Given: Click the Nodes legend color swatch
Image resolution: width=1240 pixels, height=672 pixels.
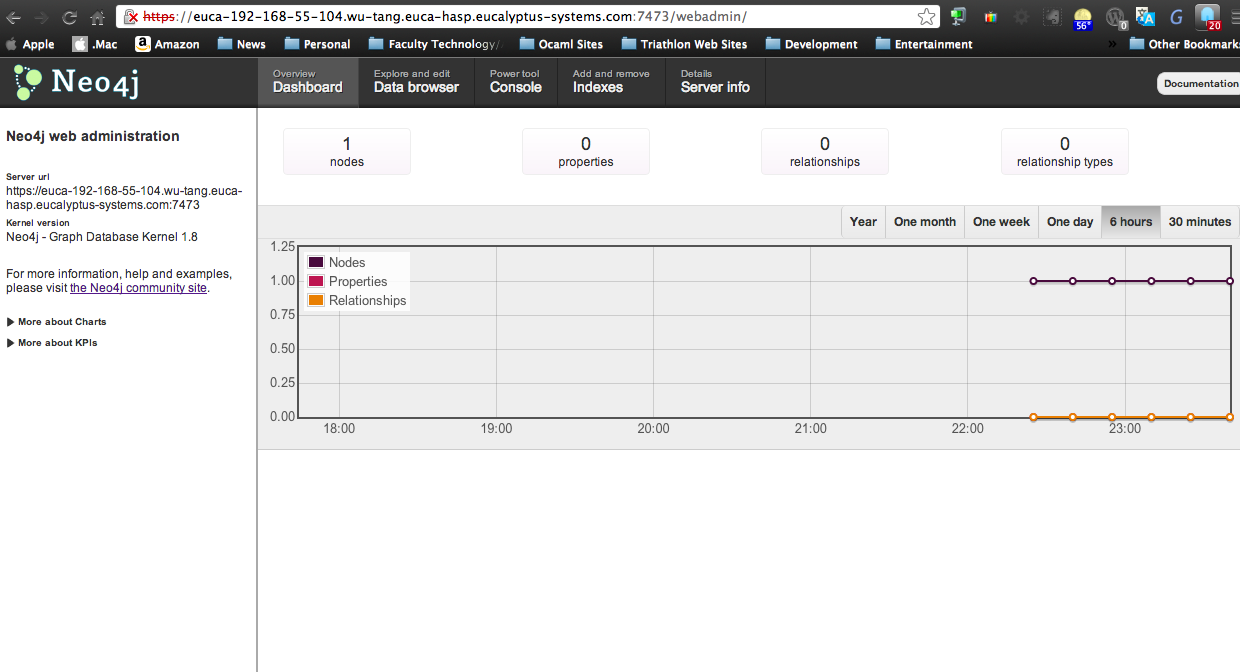Looking at the screenshot, I should (x=316, y=263).
